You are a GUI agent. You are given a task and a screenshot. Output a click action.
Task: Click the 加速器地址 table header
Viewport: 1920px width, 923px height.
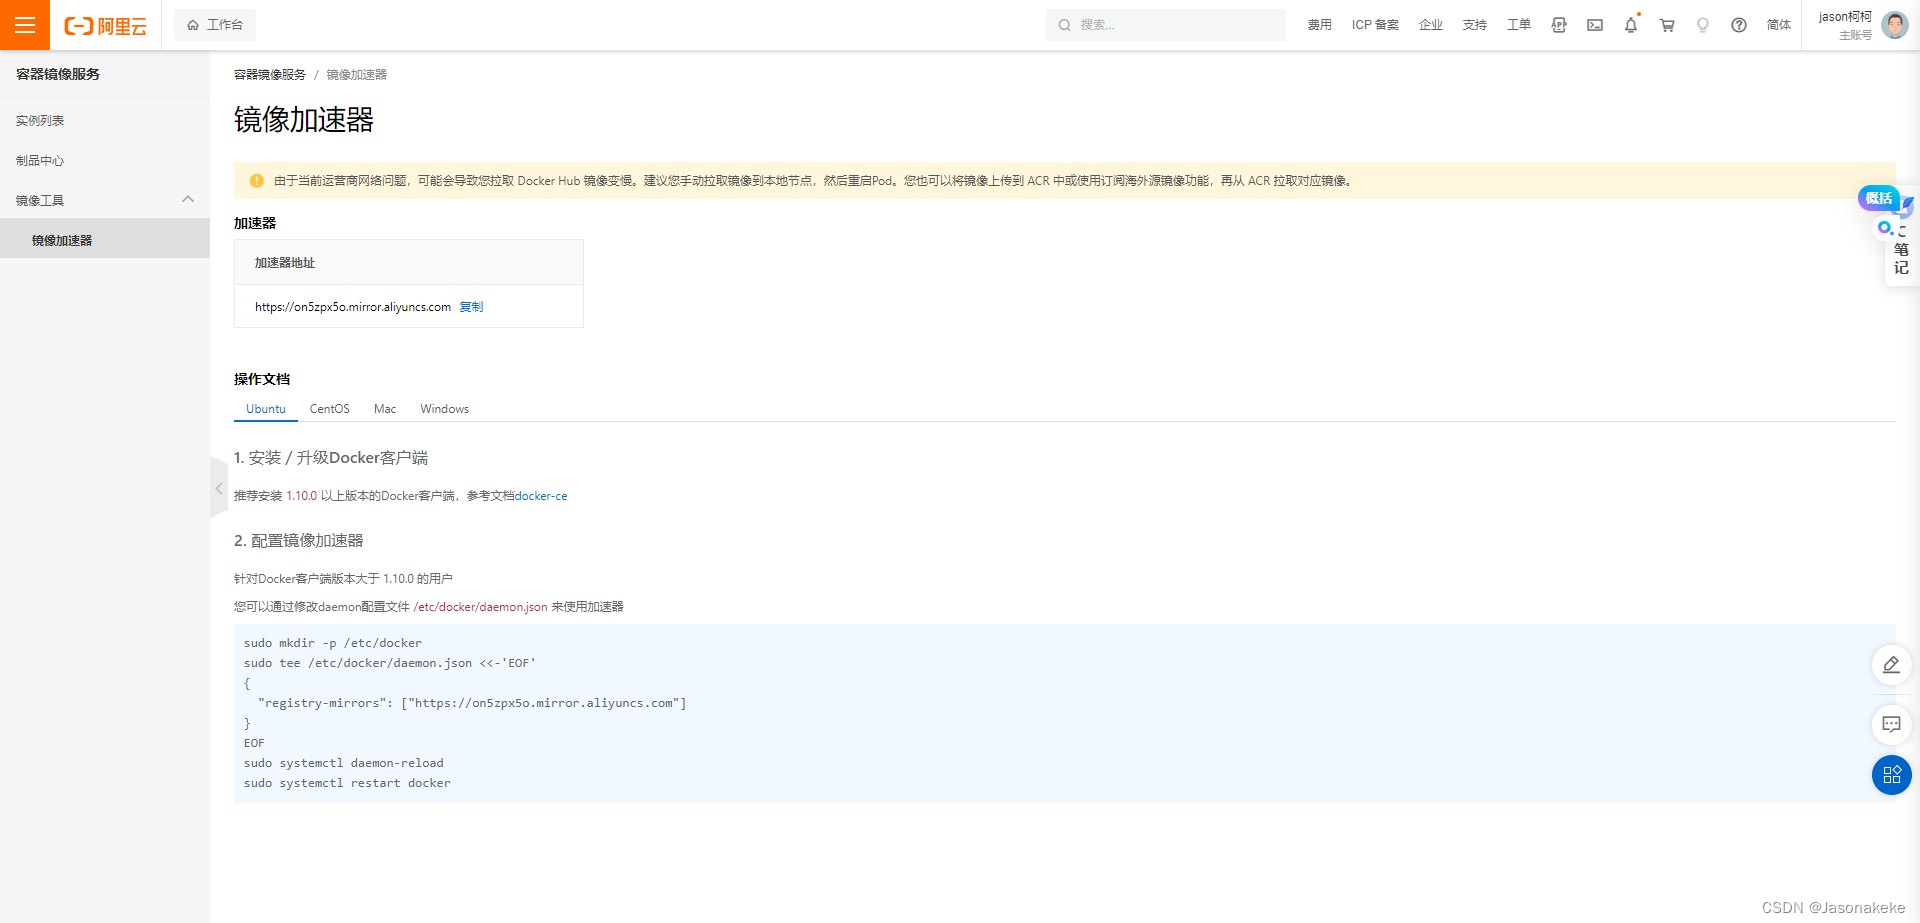(409, 263)
